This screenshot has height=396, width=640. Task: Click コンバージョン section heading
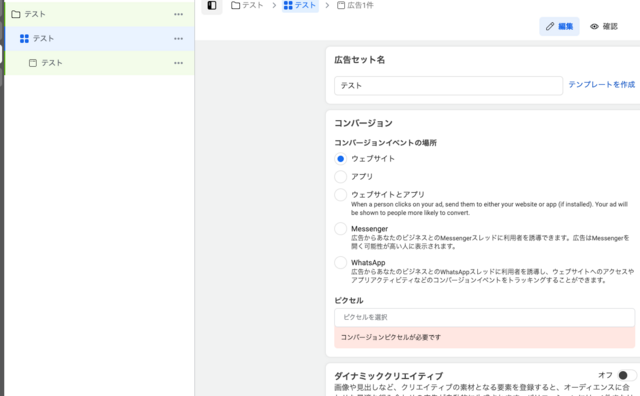pyautogui.click(x=363, y=123)
